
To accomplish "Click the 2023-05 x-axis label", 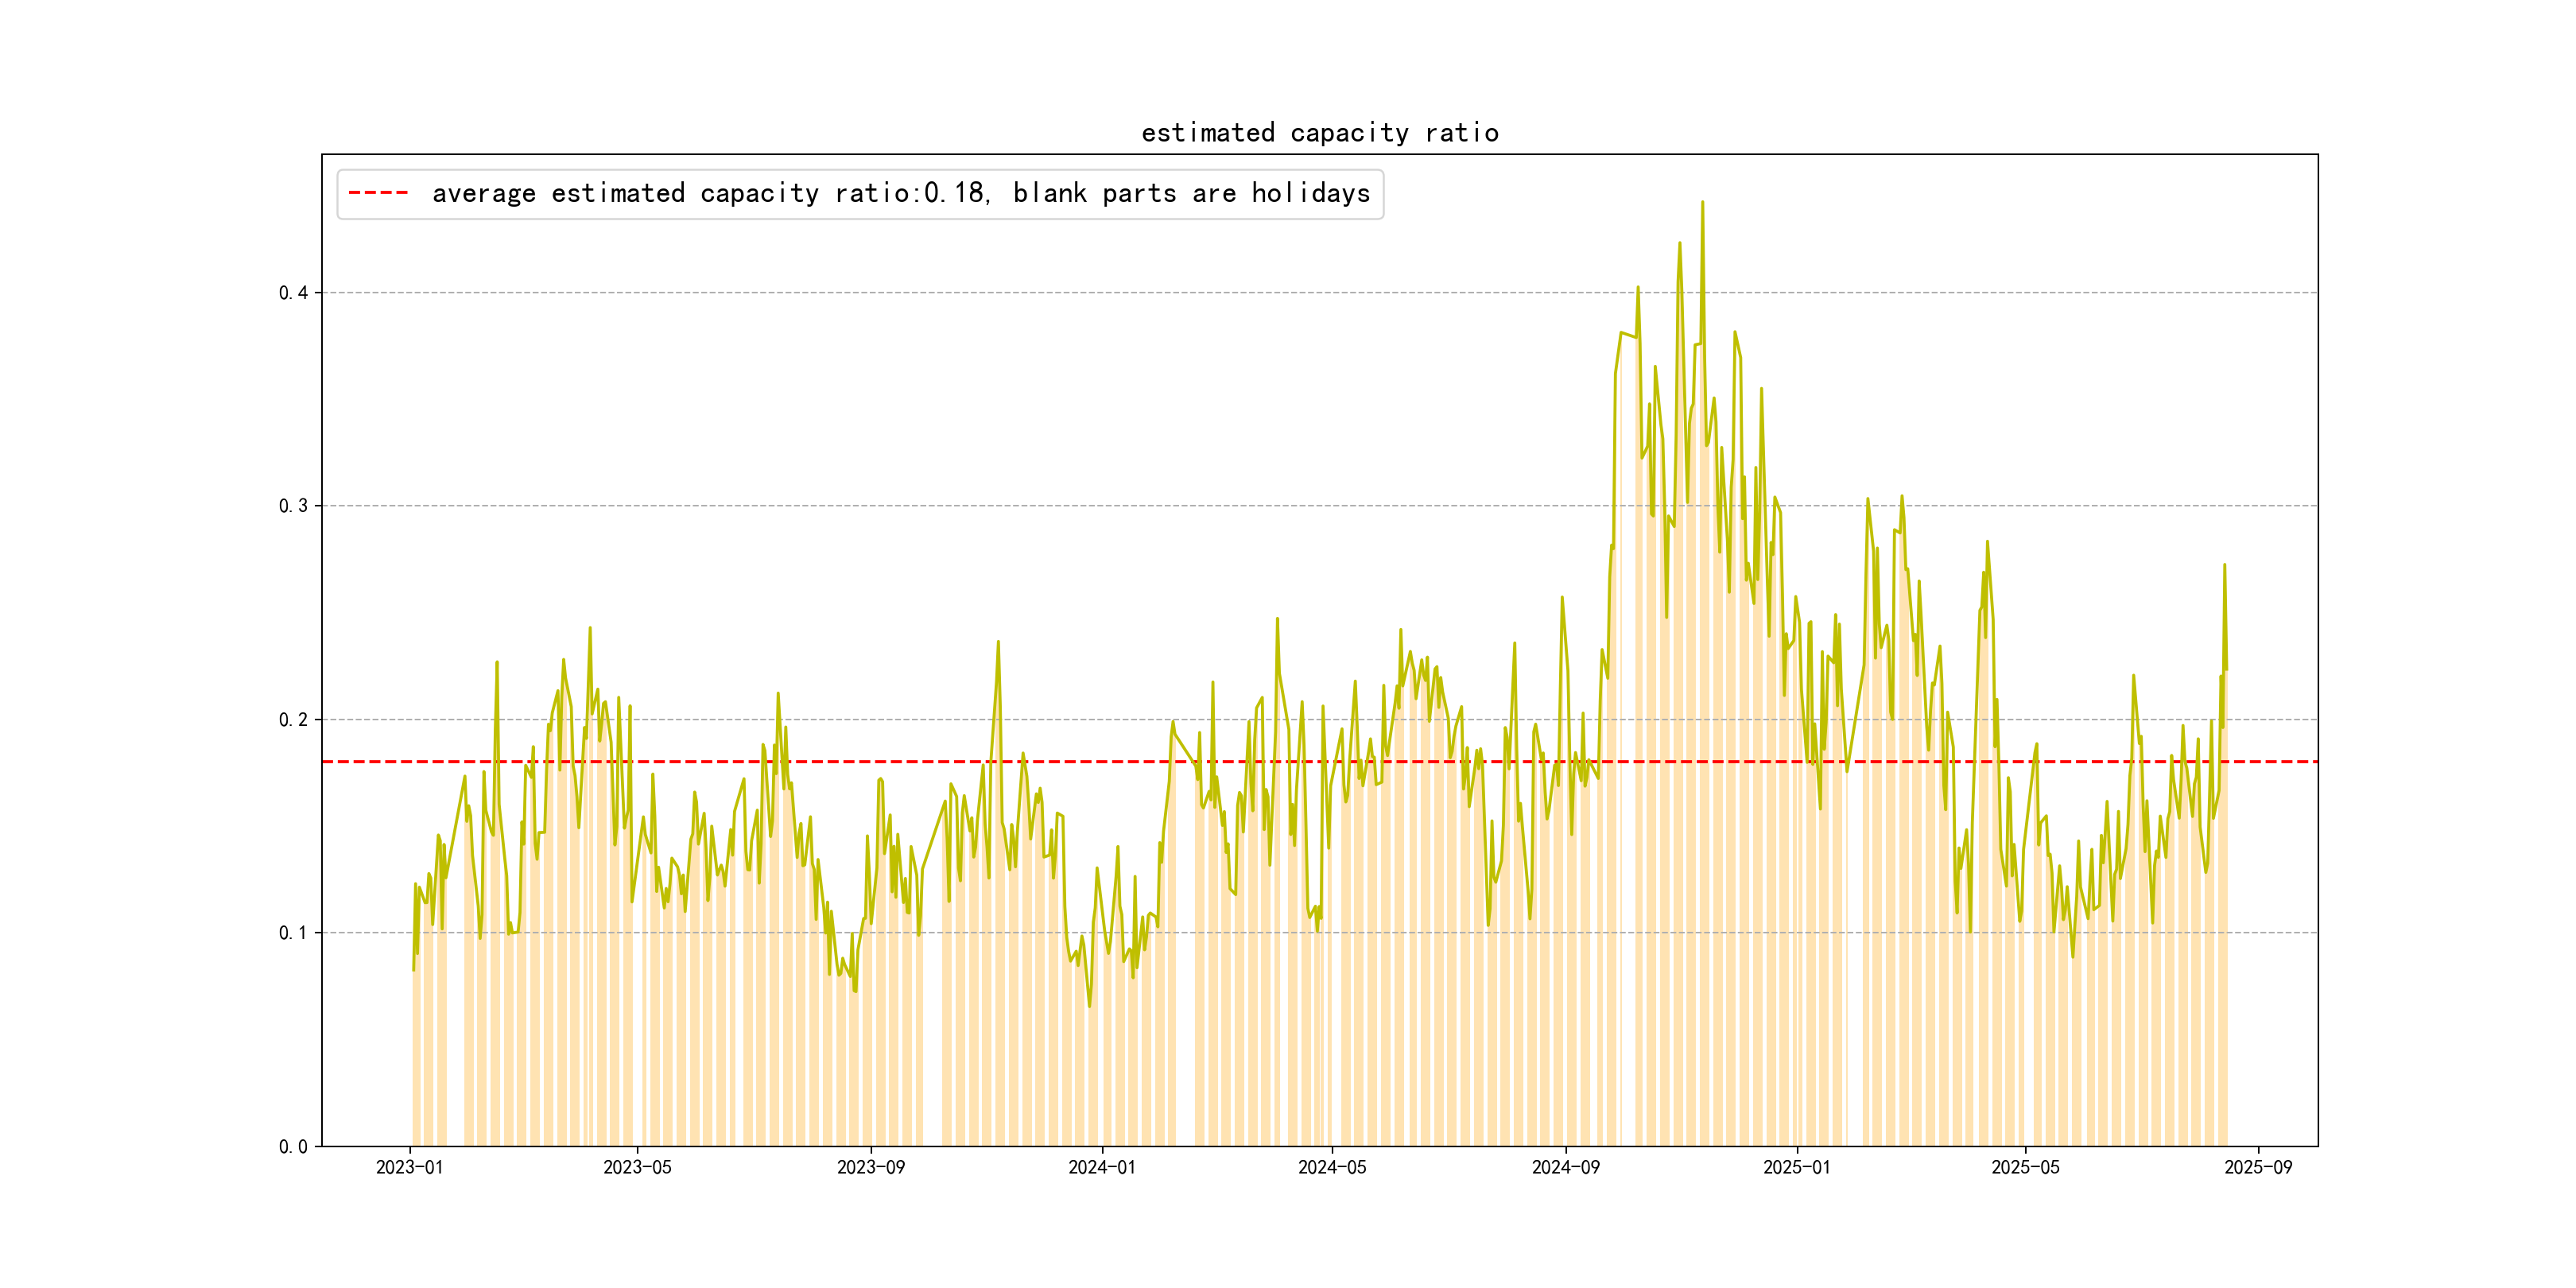I will tap(637, 1167).
